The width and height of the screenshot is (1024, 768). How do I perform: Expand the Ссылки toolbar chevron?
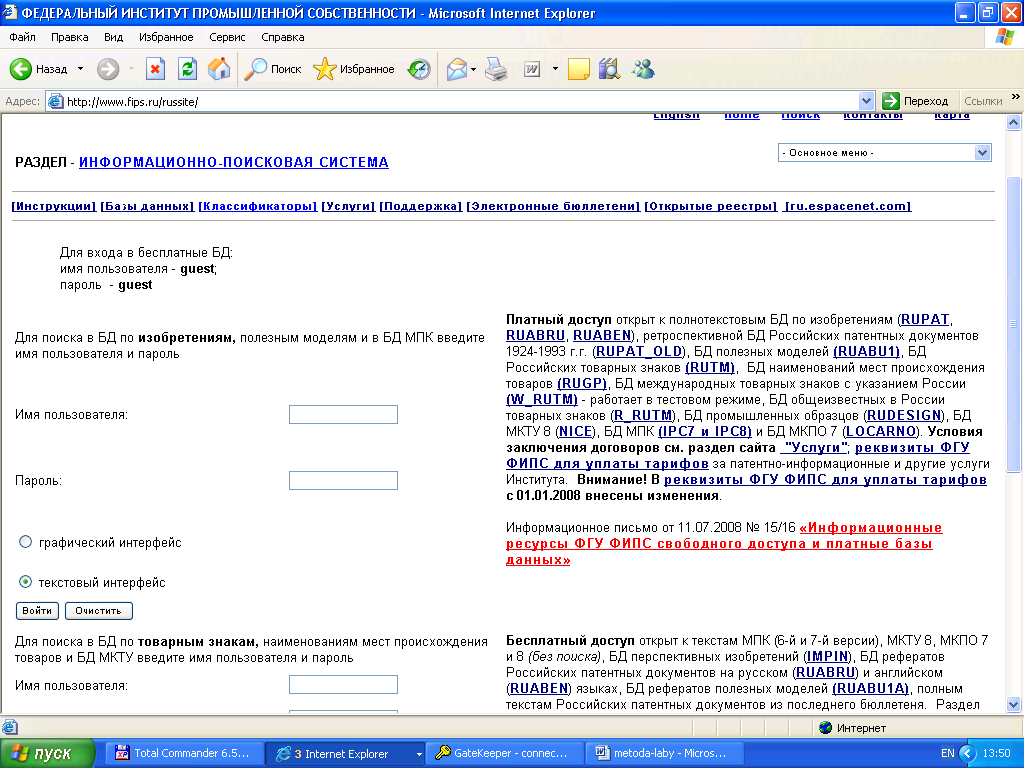pos(1016,97)
